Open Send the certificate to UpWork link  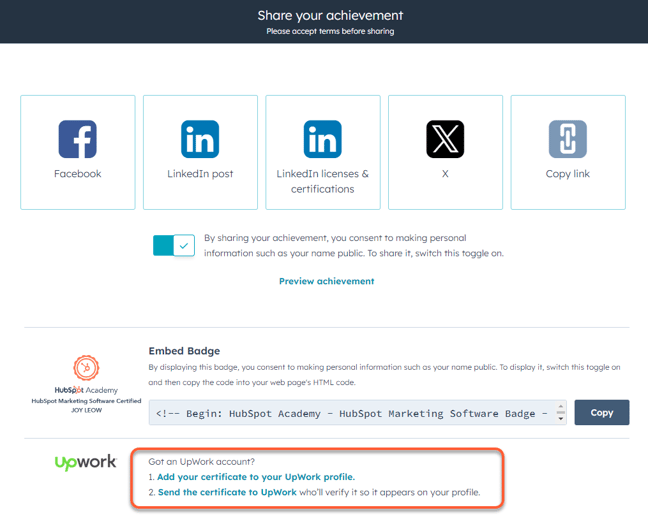227,492
